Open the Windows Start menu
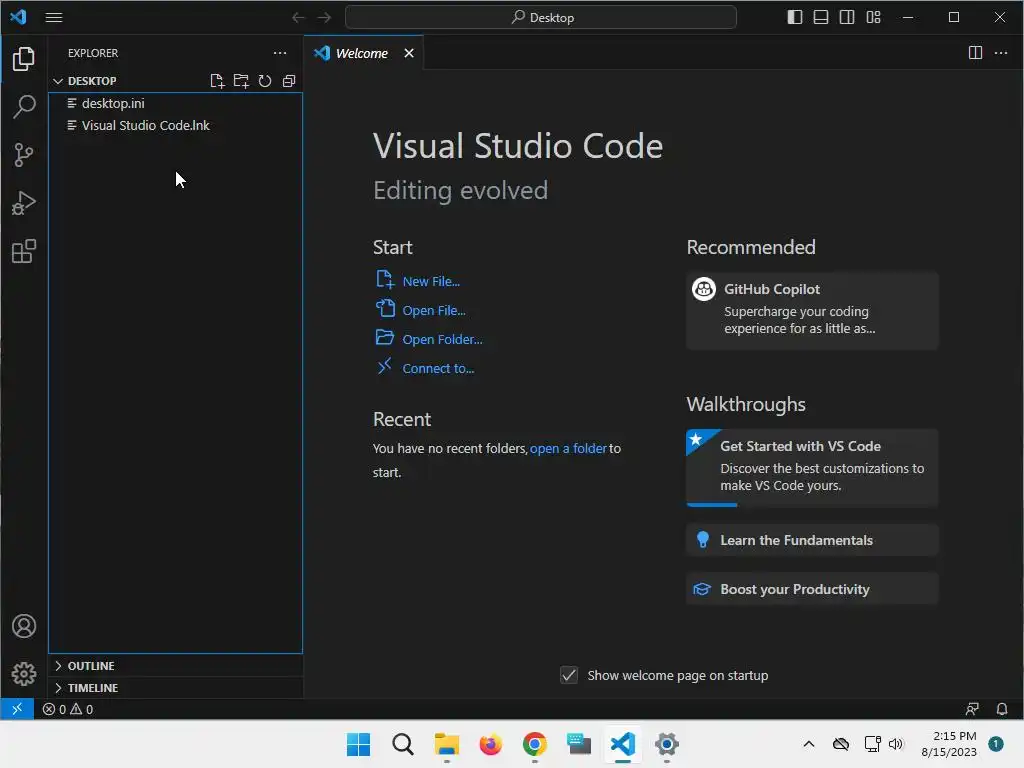Viewport: 1024px width, 768px height. pos(359,744)
